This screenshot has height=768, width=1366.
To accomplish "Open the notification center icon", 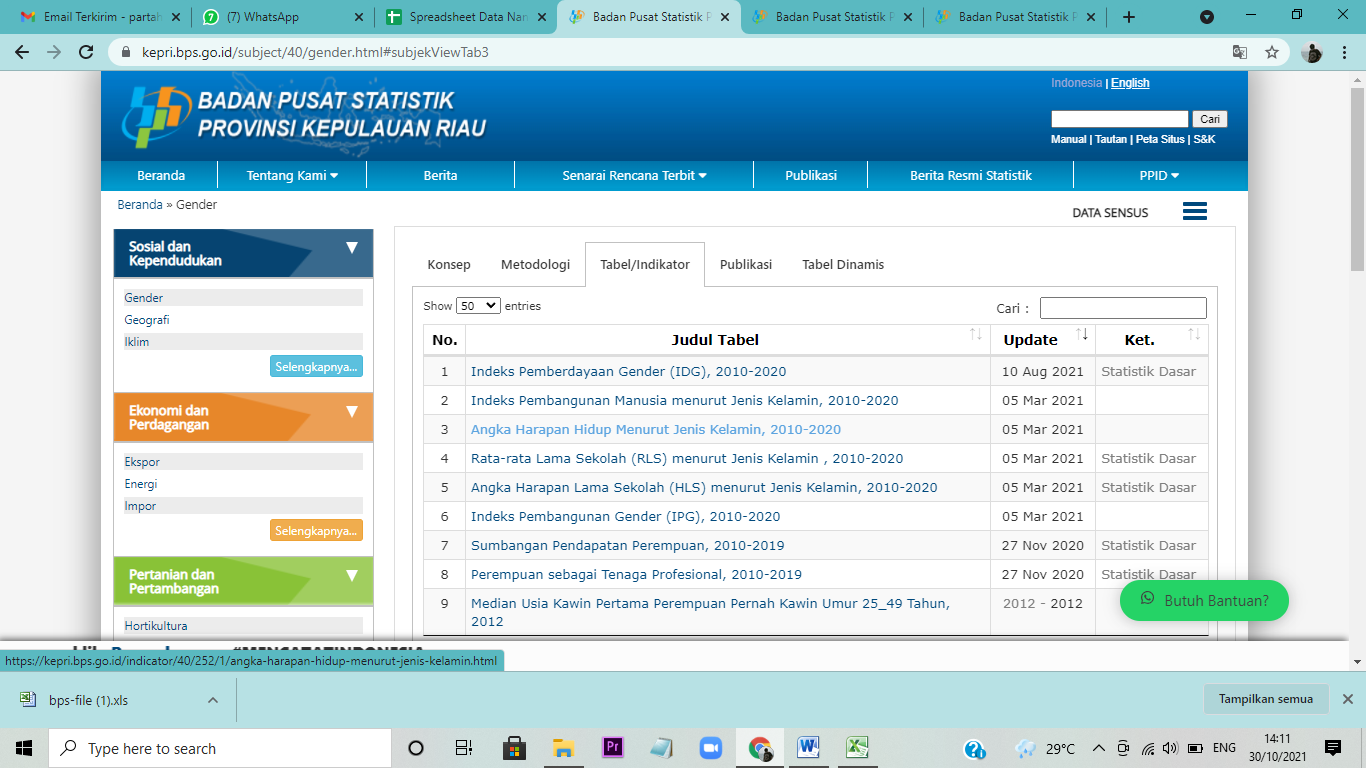I will coord(1332,748).
